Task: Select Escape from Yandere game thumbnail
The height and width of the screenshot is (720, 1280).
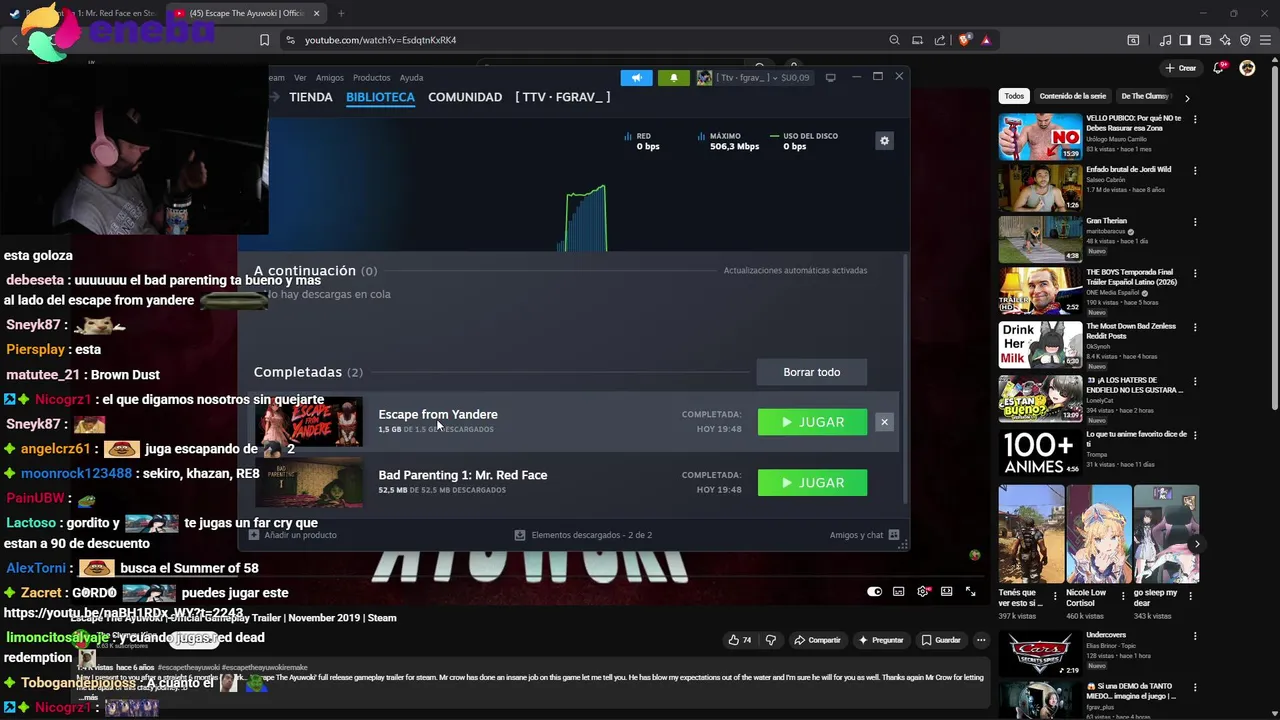Action: [x=309, y=422]
